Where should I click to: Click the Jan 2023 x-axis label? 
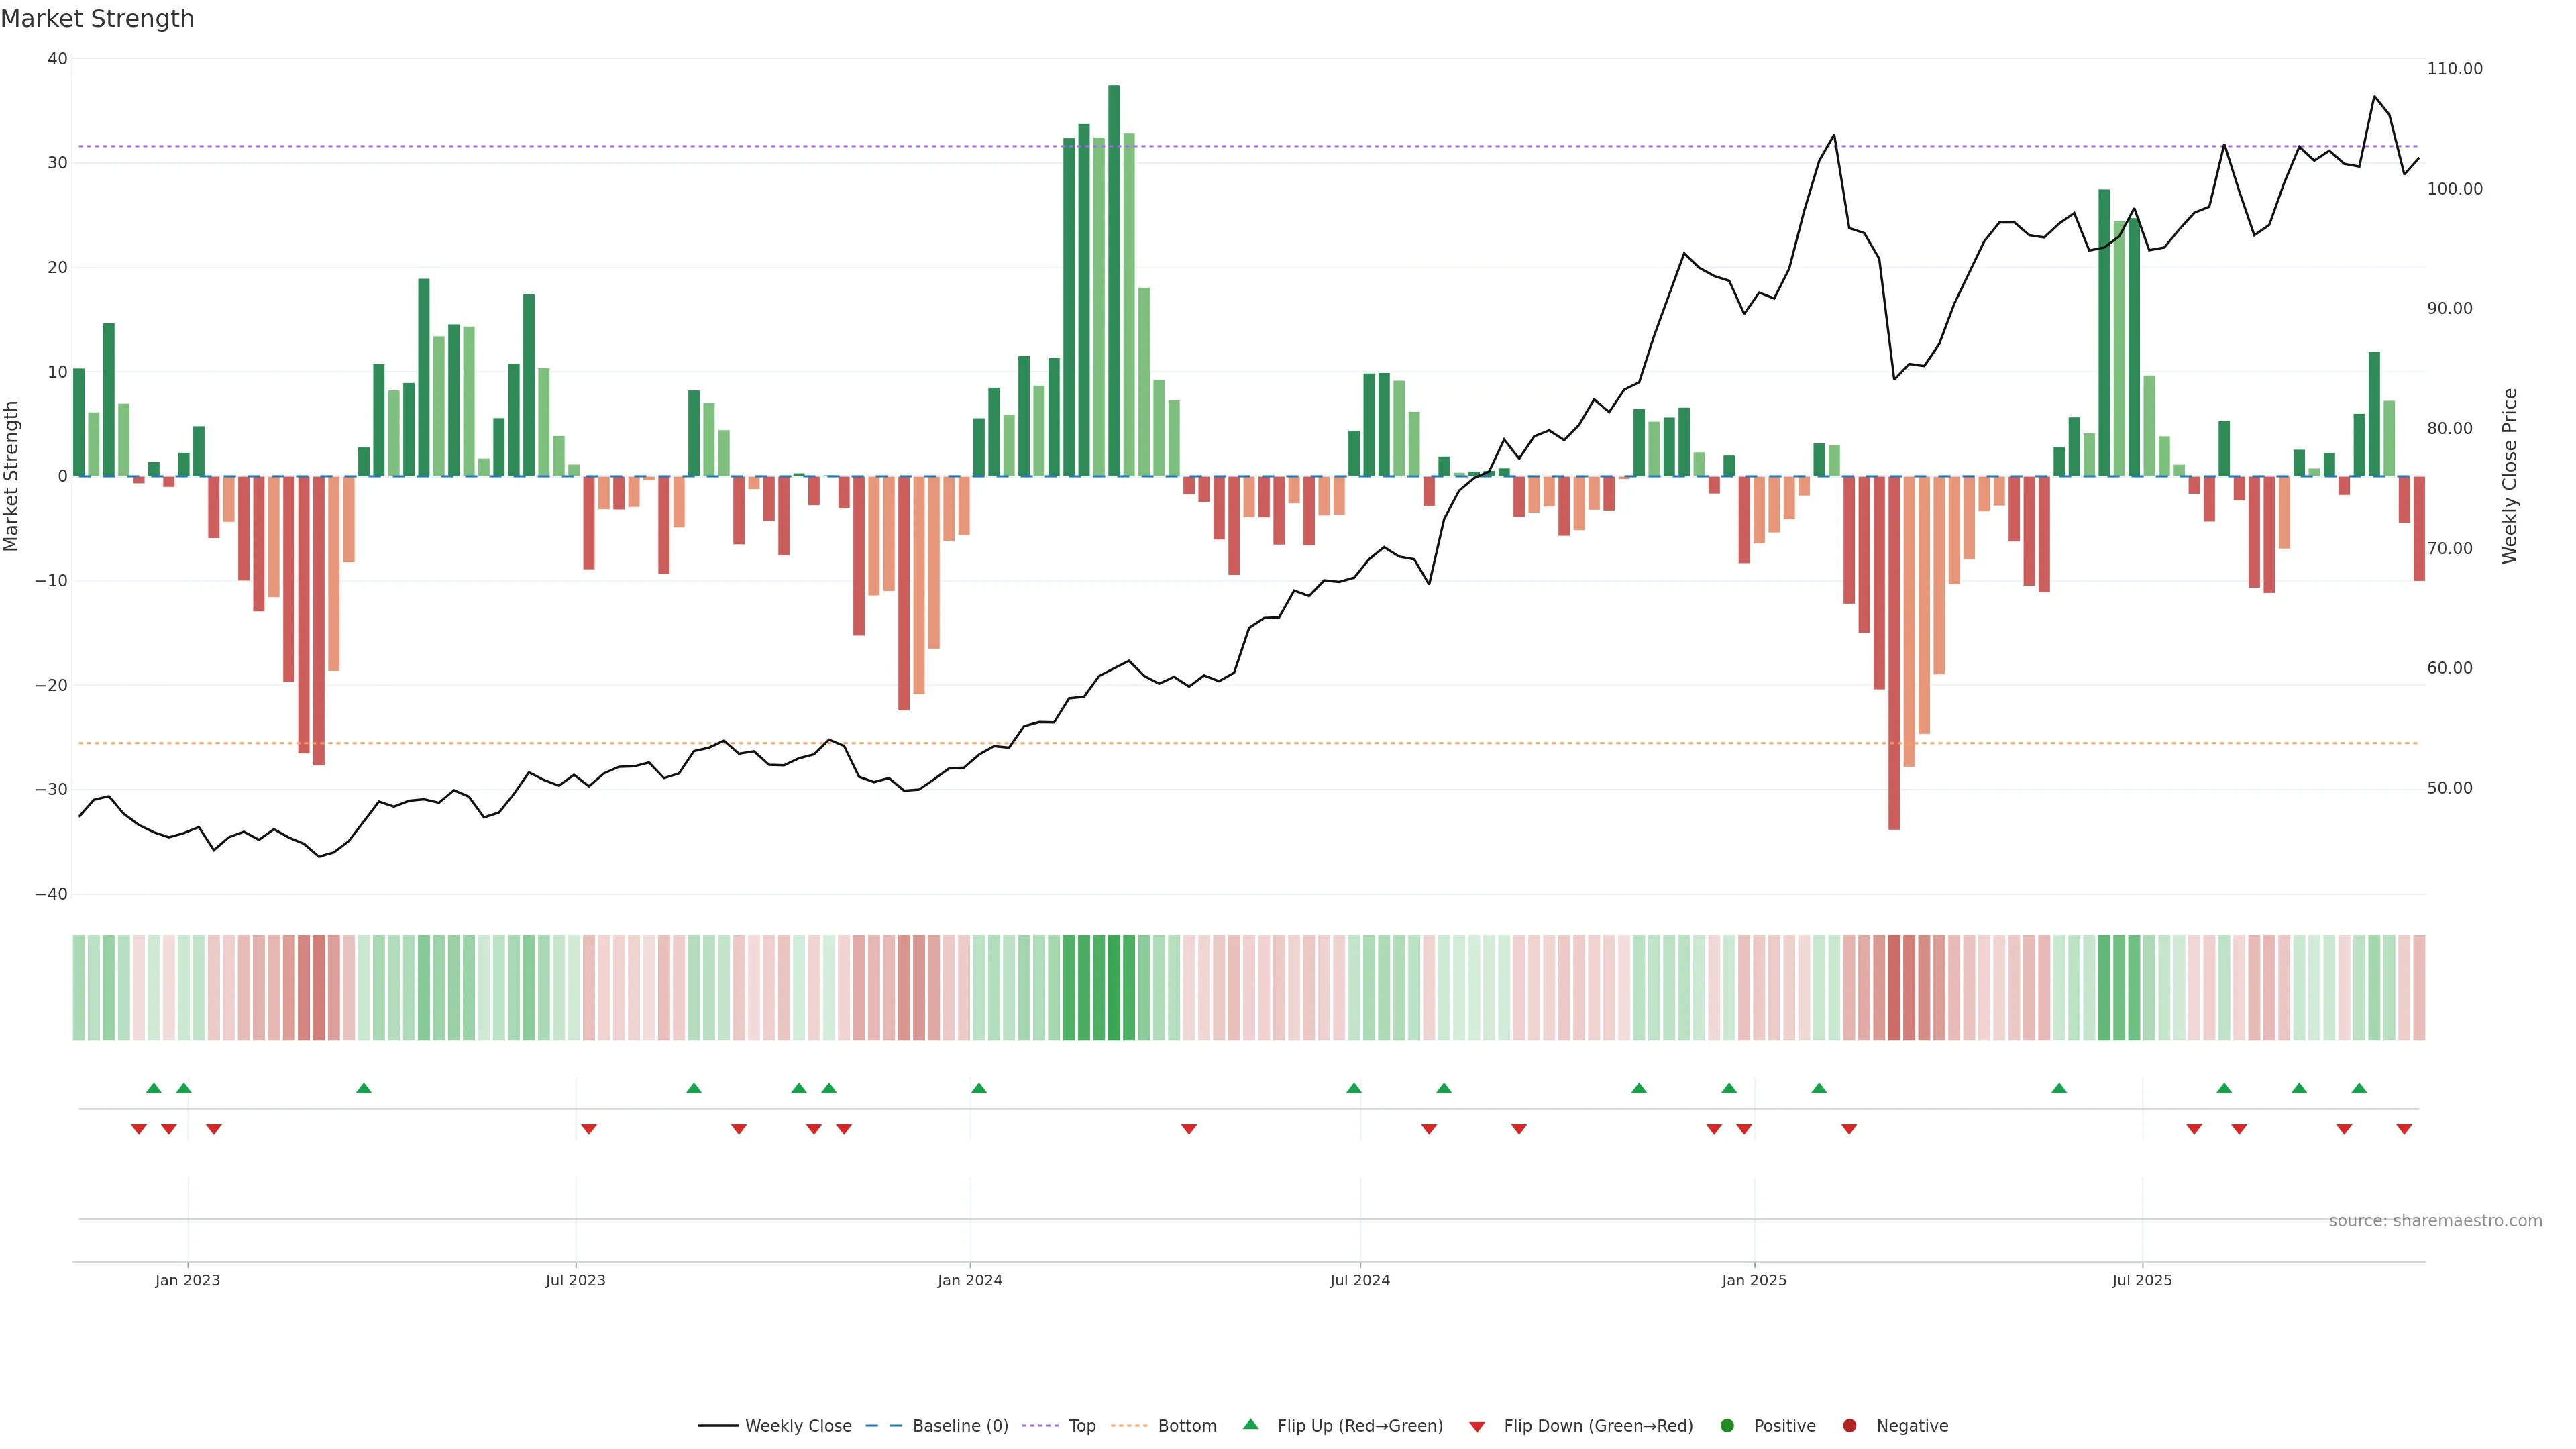pyautogui.click(x=187, y=1280)
